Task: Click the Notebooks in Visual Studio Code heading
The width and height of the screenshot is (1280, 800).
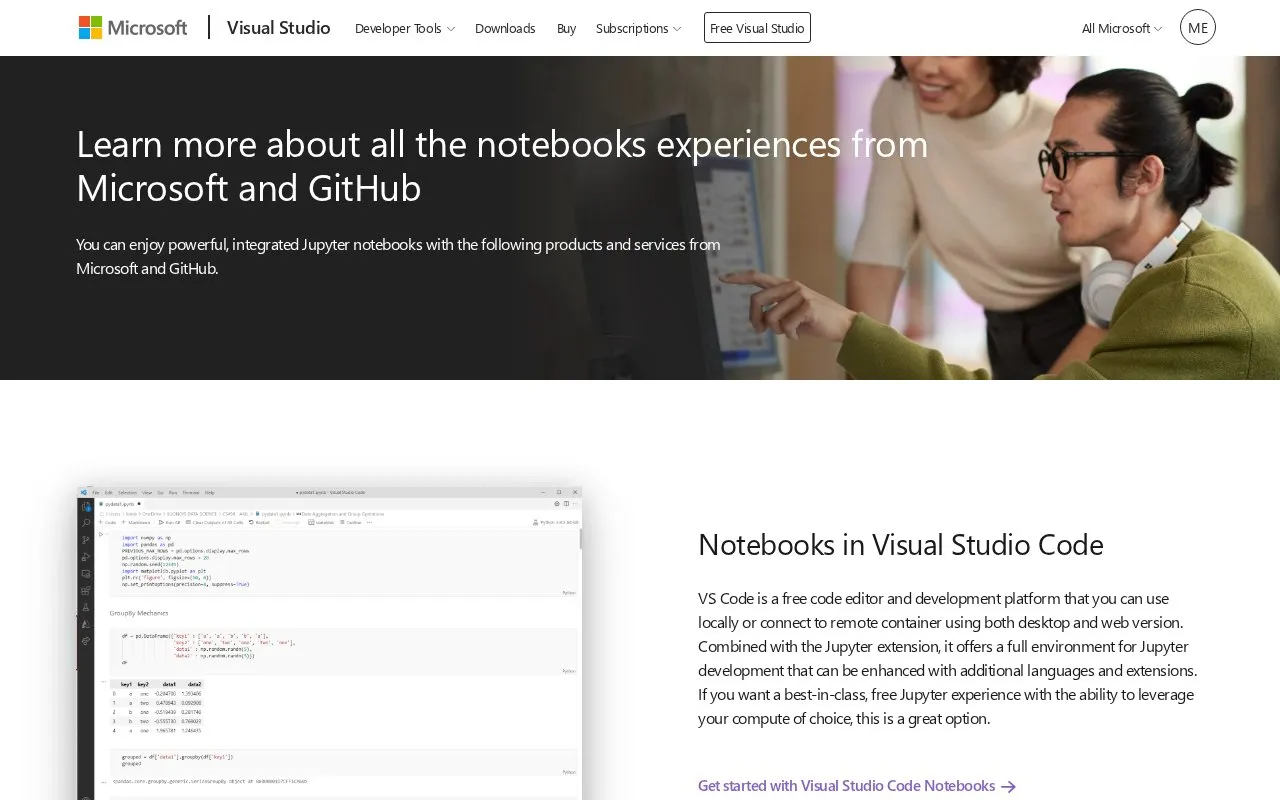Action: point(901,545)
